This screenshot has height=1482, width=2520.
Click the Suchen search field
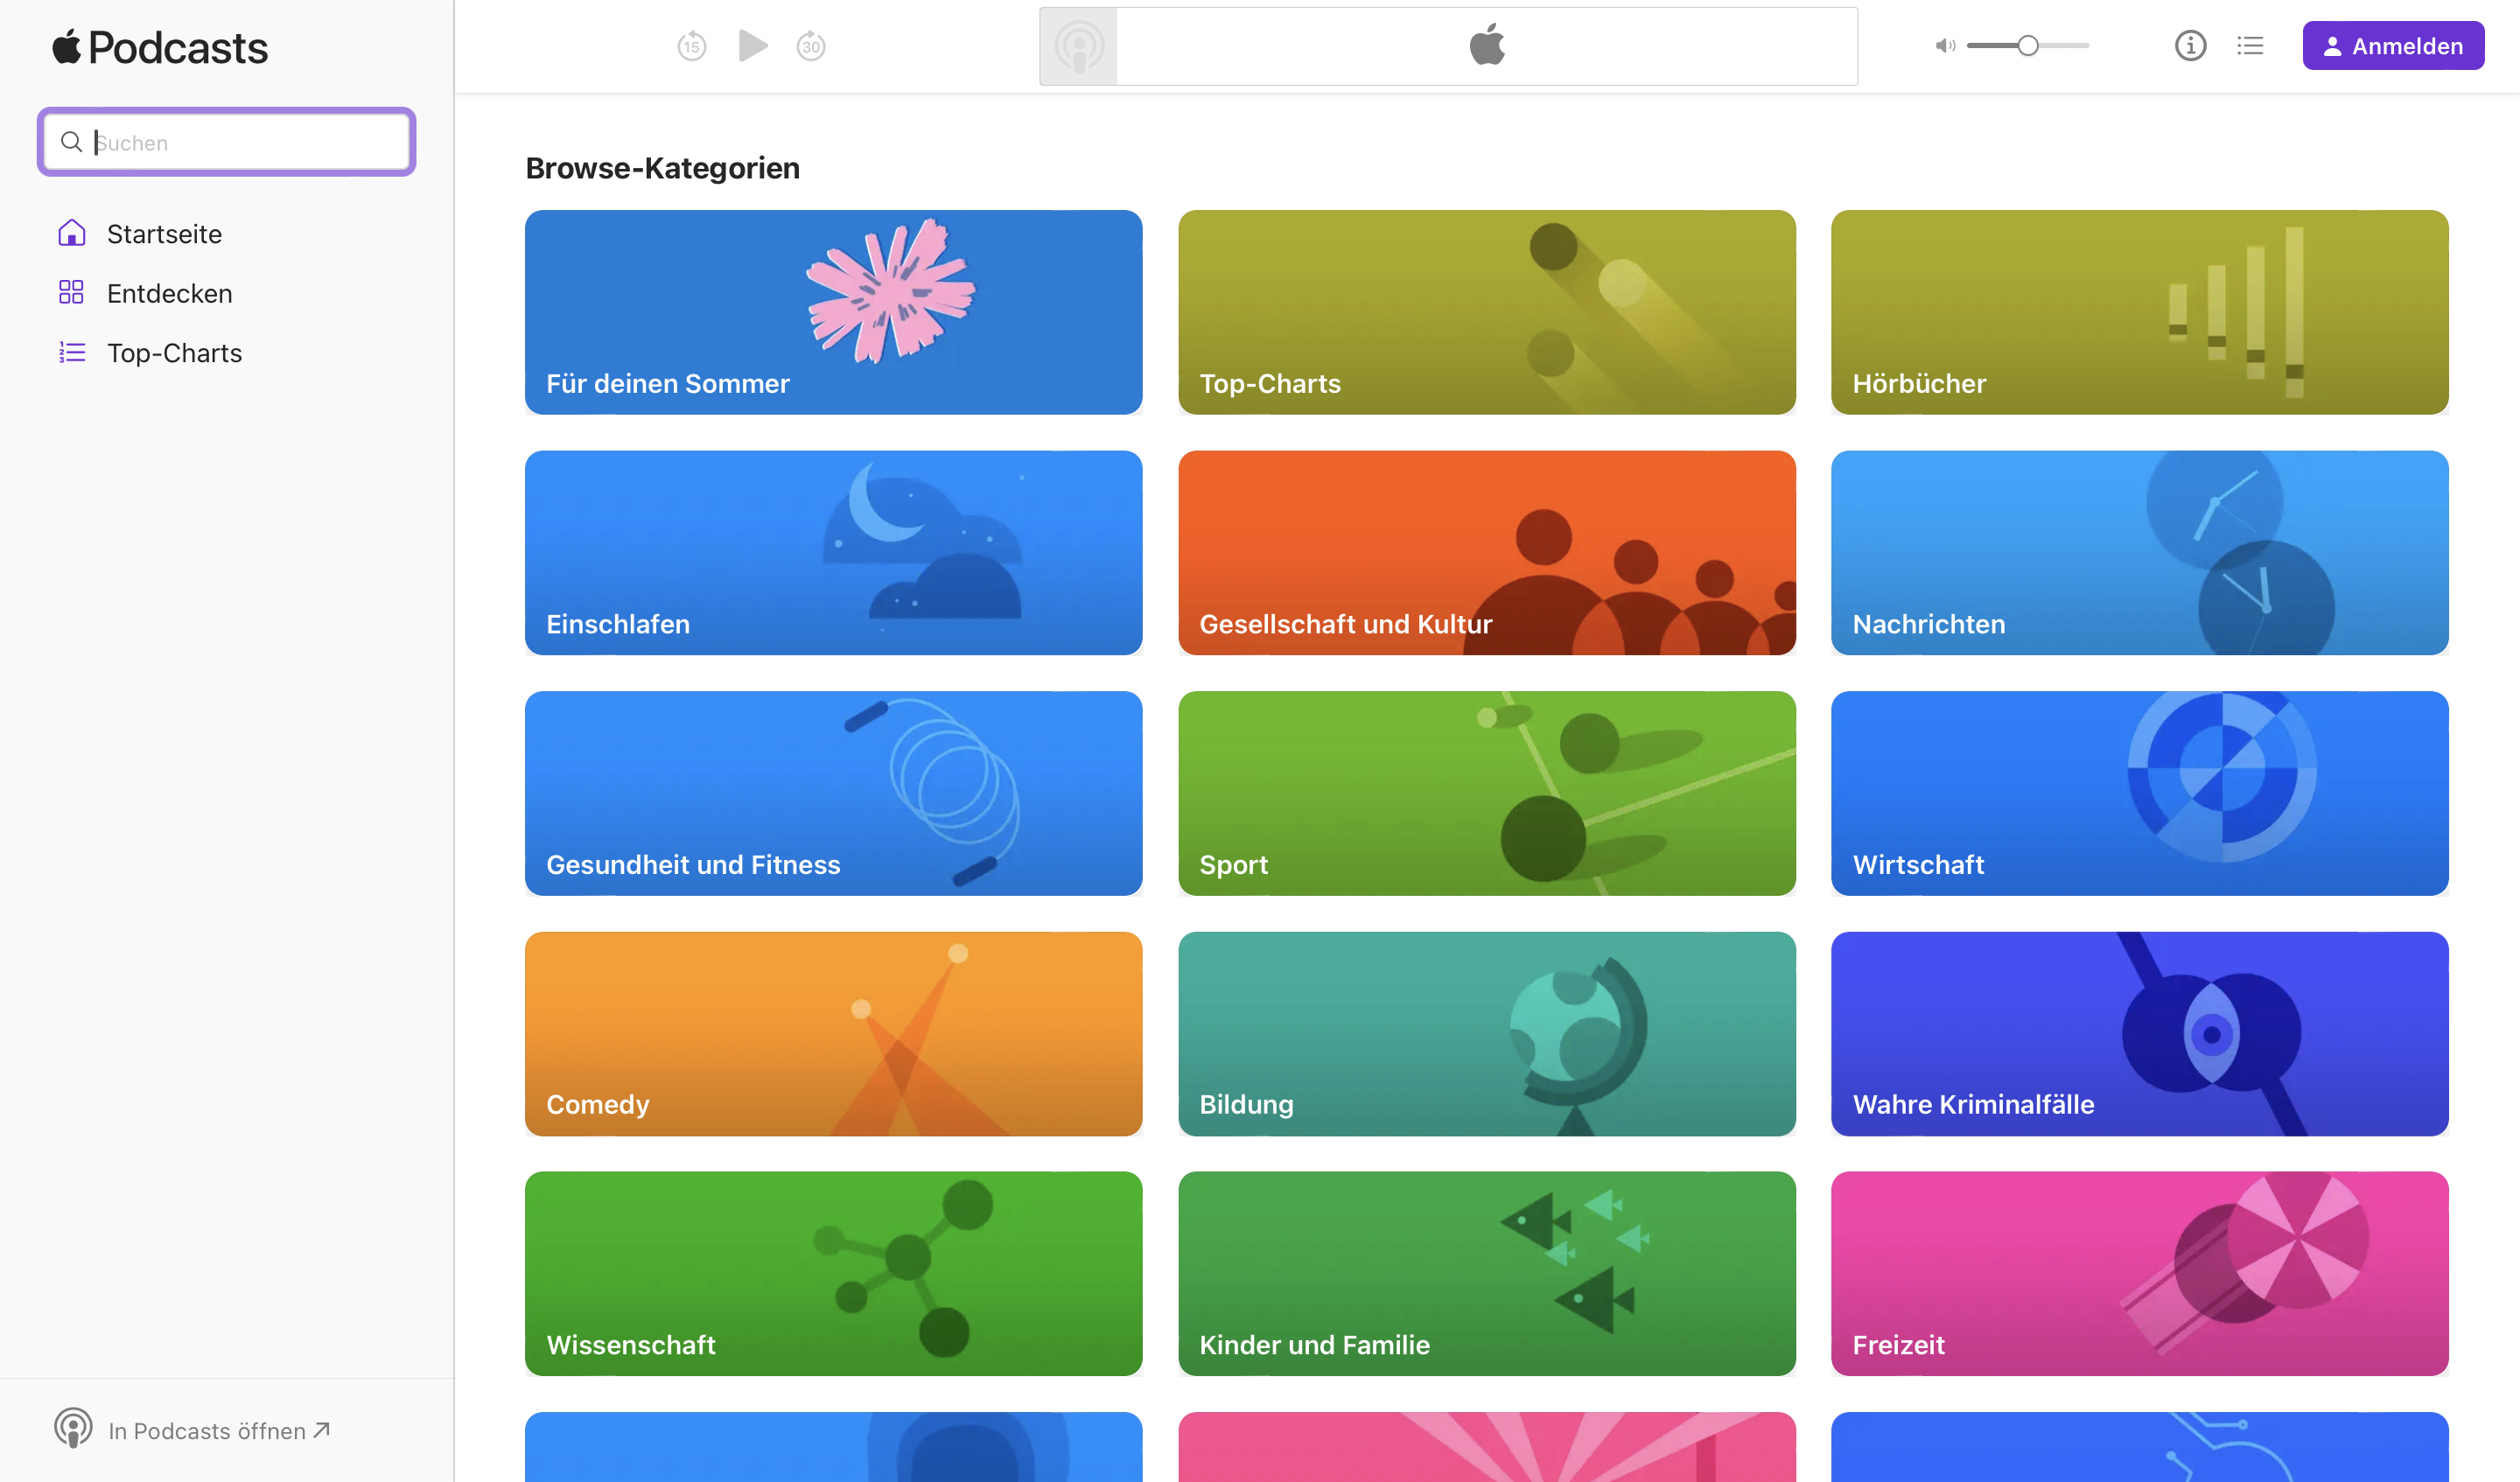[227, 142]
